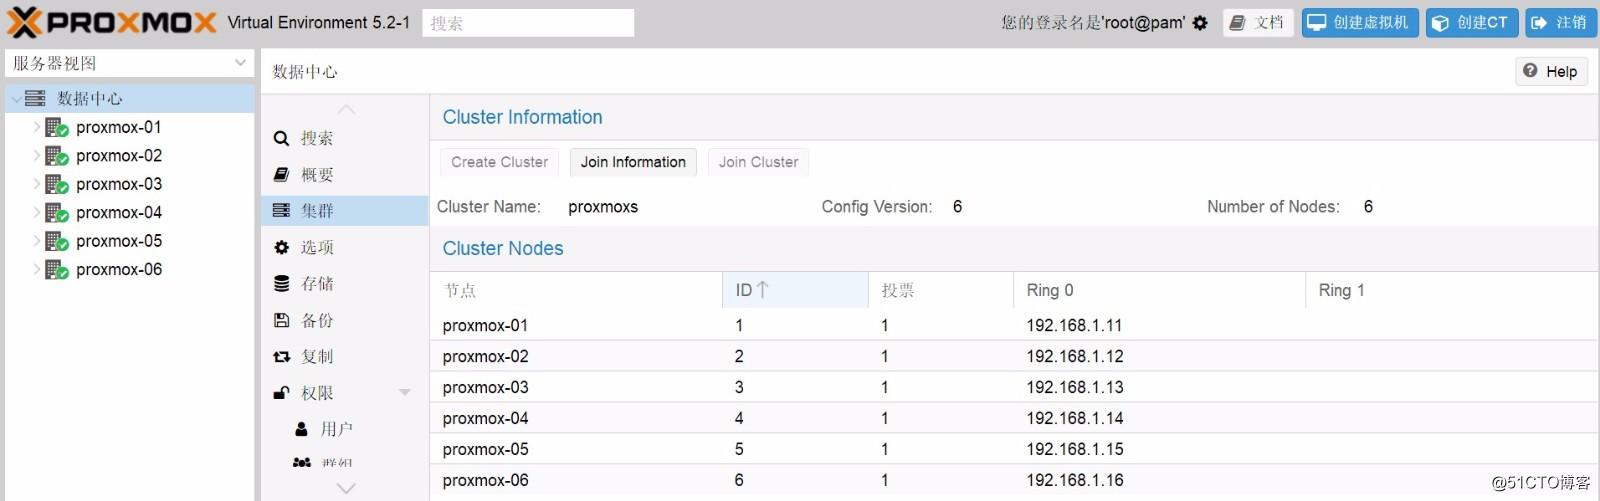The width and height of the screenshot is (1600, 501).
Task: Click the user icon beside 用户
Action: click(x=301, y=429)
